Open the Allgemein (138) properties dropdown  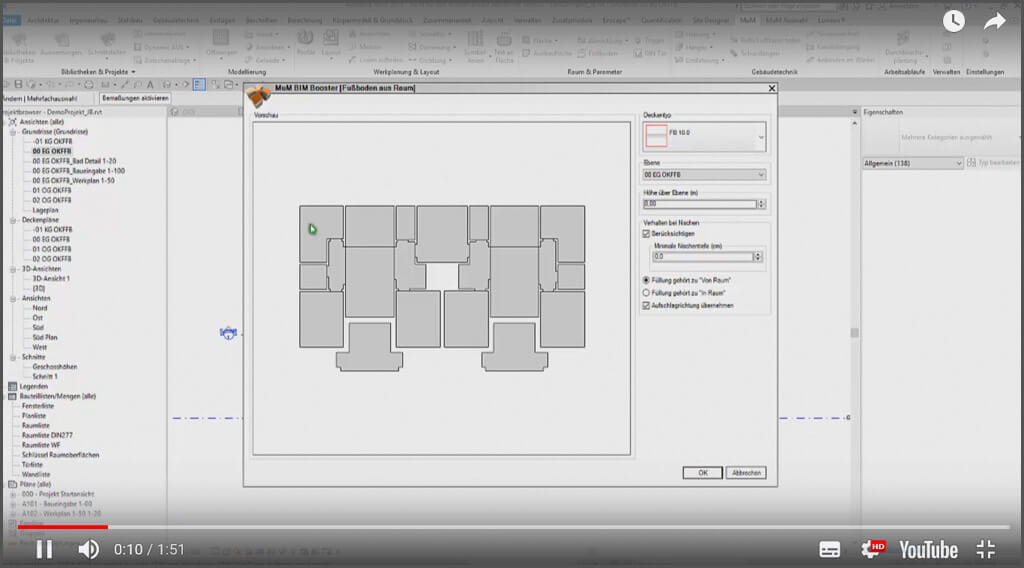click(912, 162)
